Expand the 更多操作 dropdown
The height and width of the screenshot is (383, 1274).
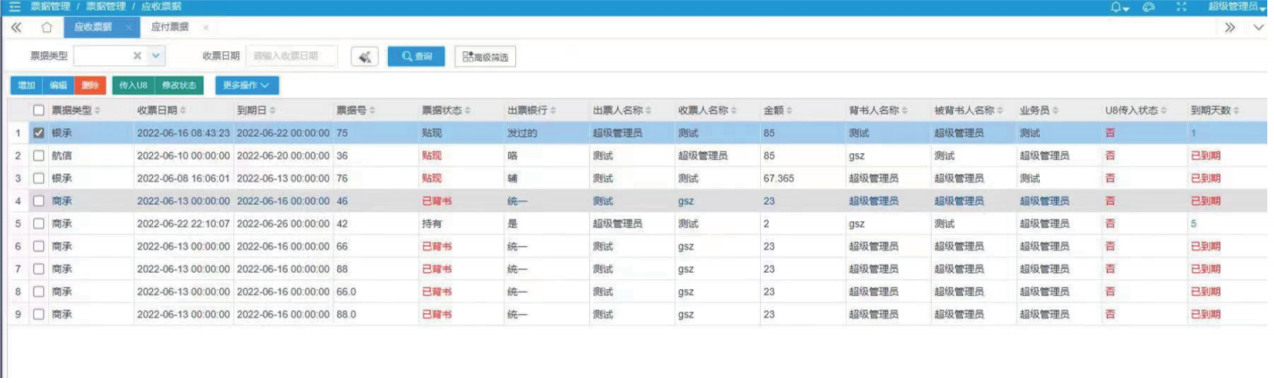click(246, 86)
